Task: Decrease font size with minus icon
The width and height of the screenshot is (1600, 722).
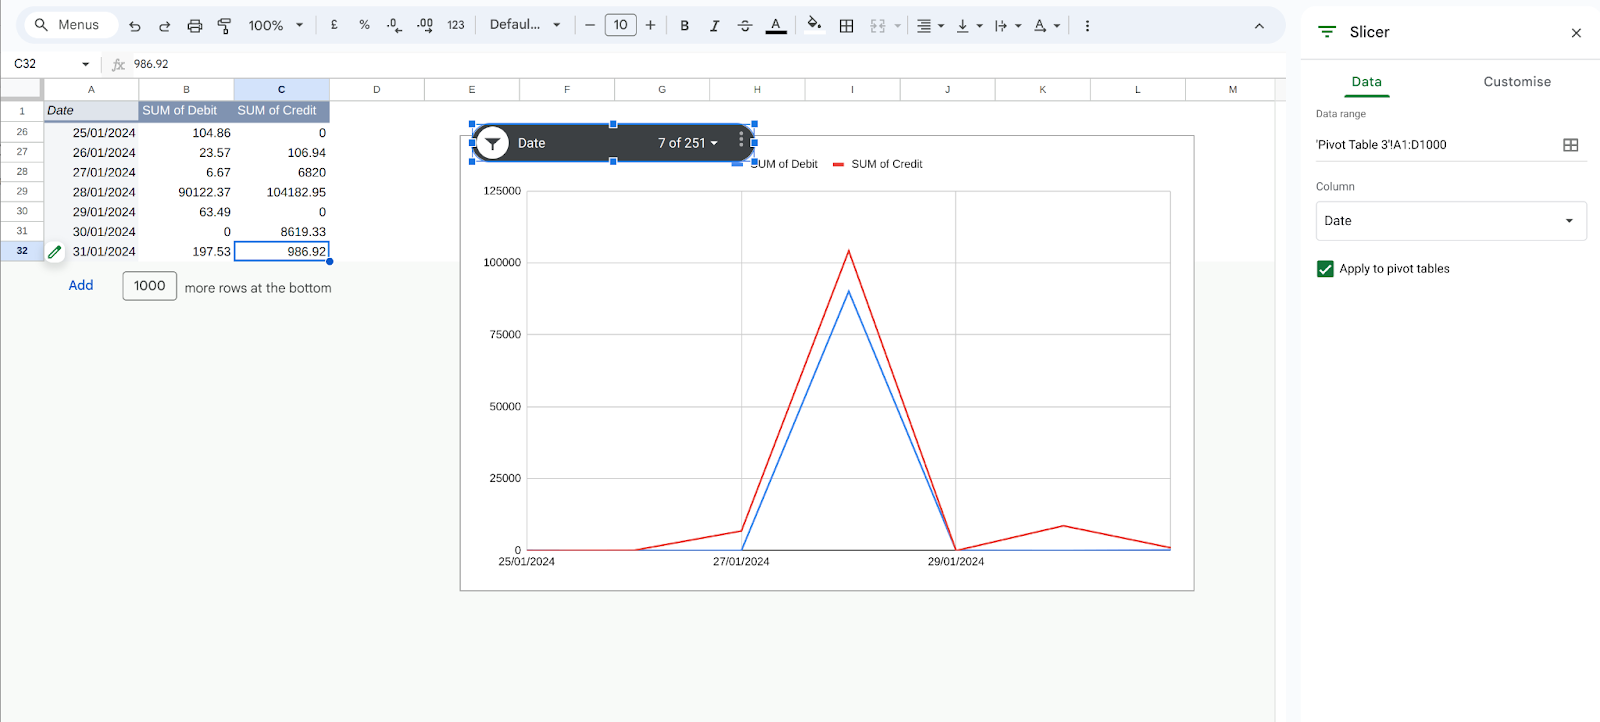Action: pos(590,25)
